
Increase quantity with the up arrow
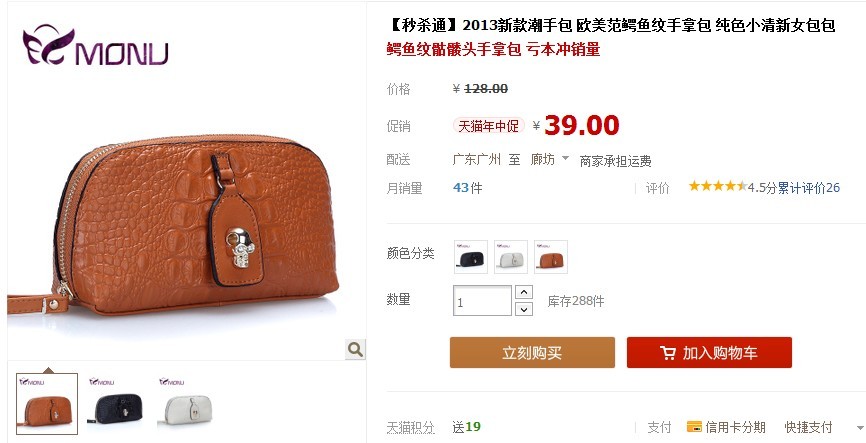coord(524,292)
